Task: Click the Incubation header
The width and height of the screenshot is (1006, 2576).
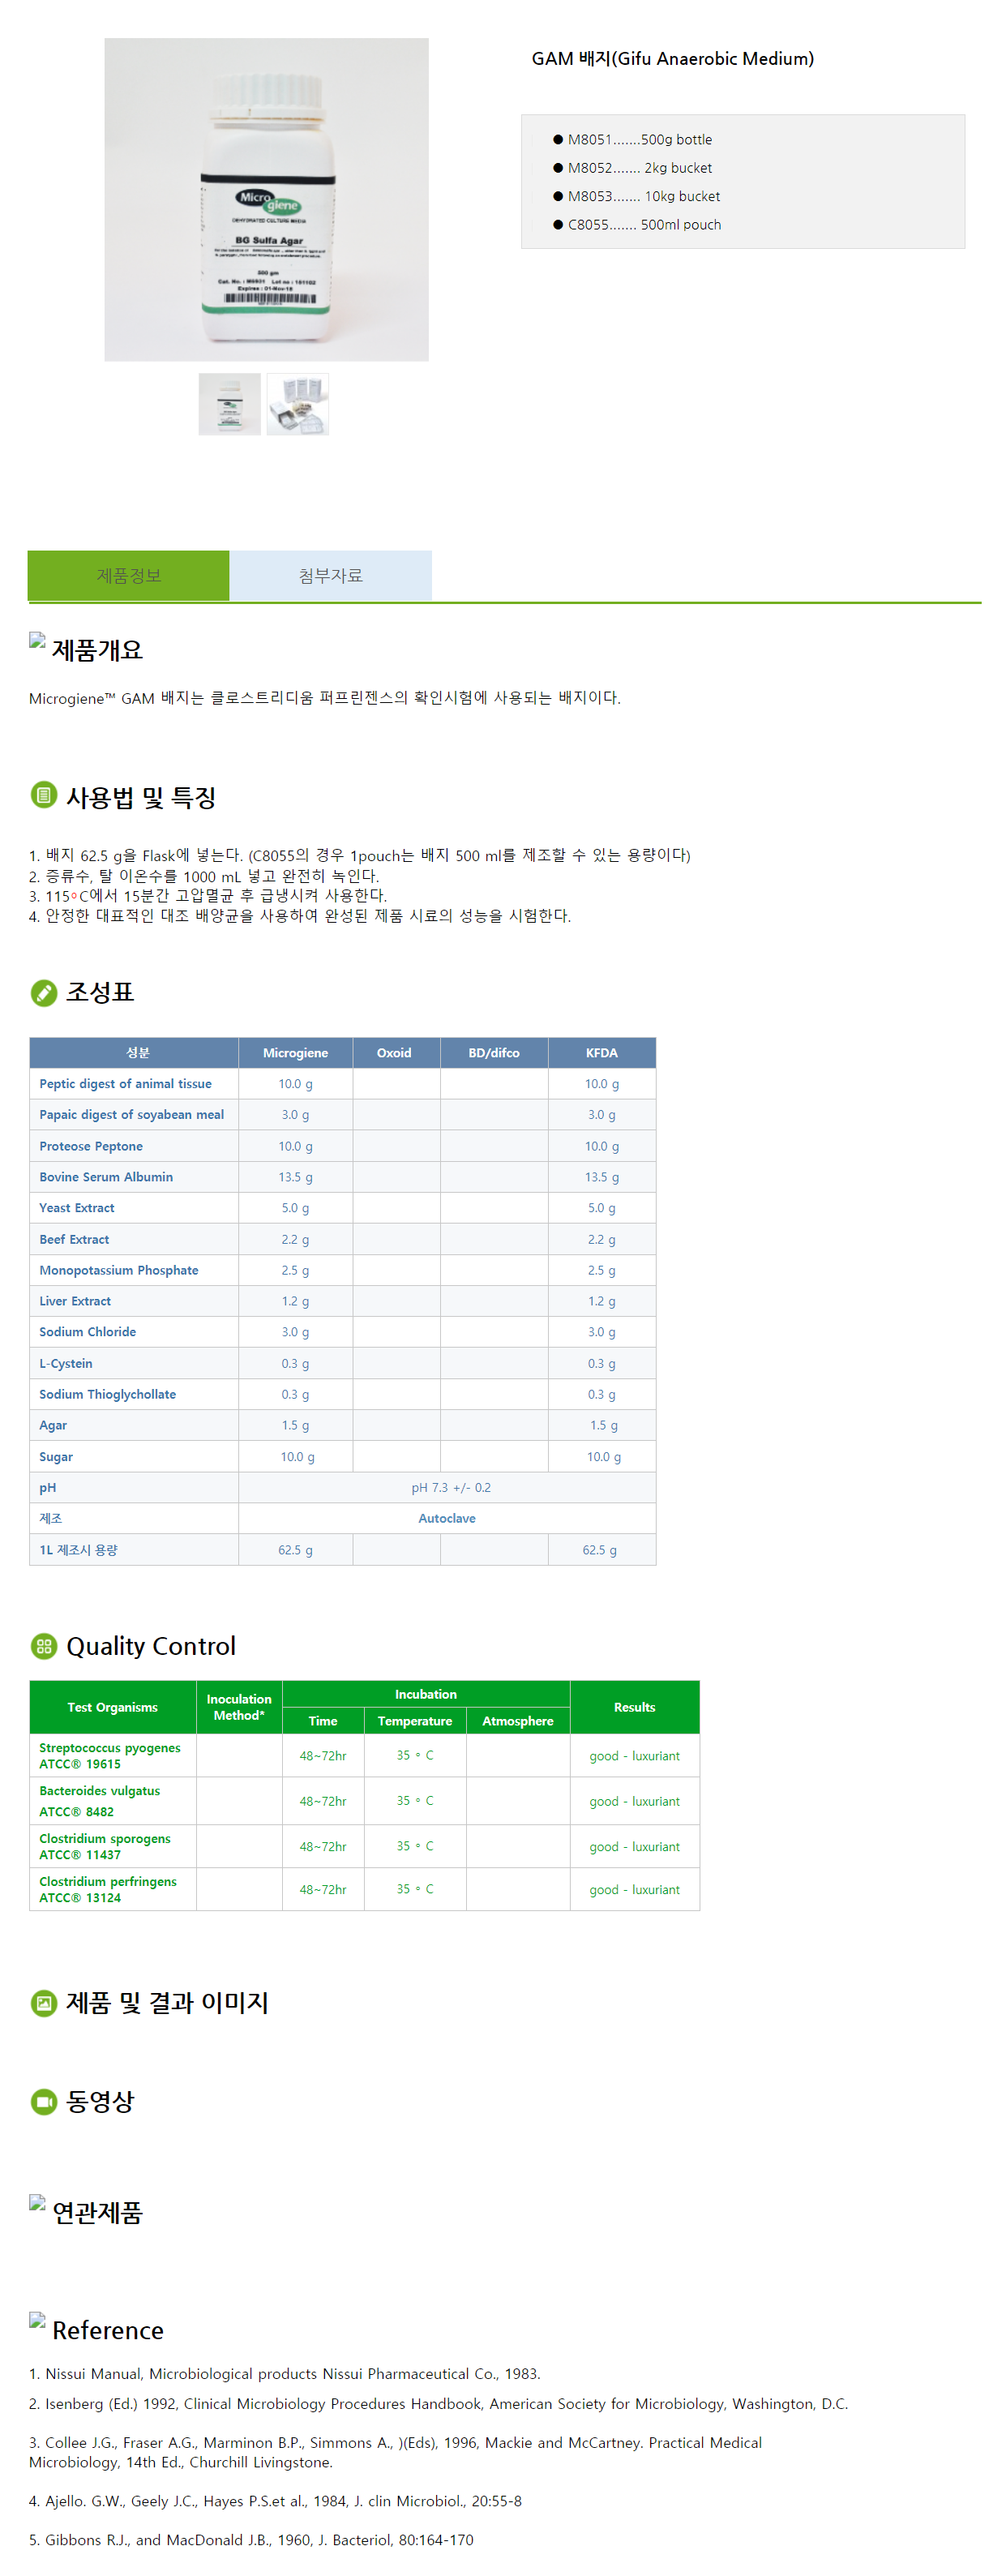Action: tap(426, 1694)
